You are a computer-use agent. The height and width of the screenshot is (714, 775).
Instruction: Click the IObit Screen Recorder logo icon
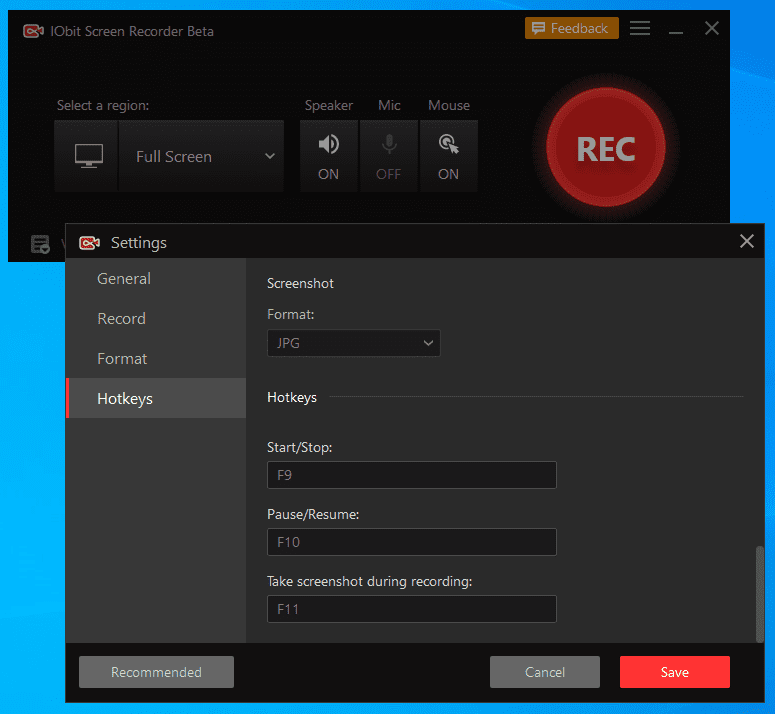click(33, 31)
